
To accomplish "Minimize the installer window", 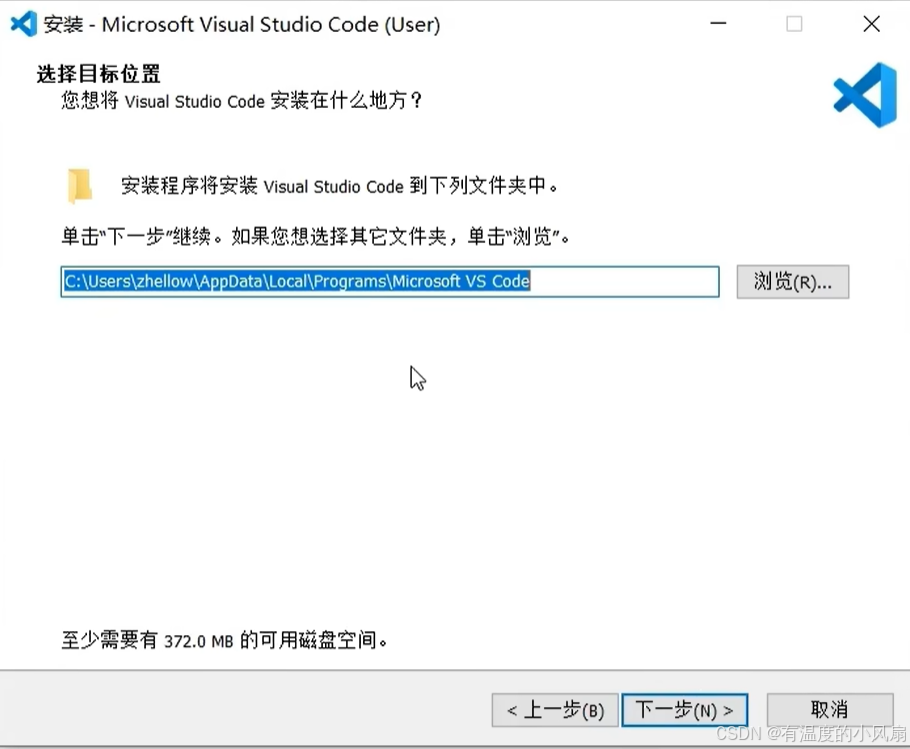I will click(718, 24).
